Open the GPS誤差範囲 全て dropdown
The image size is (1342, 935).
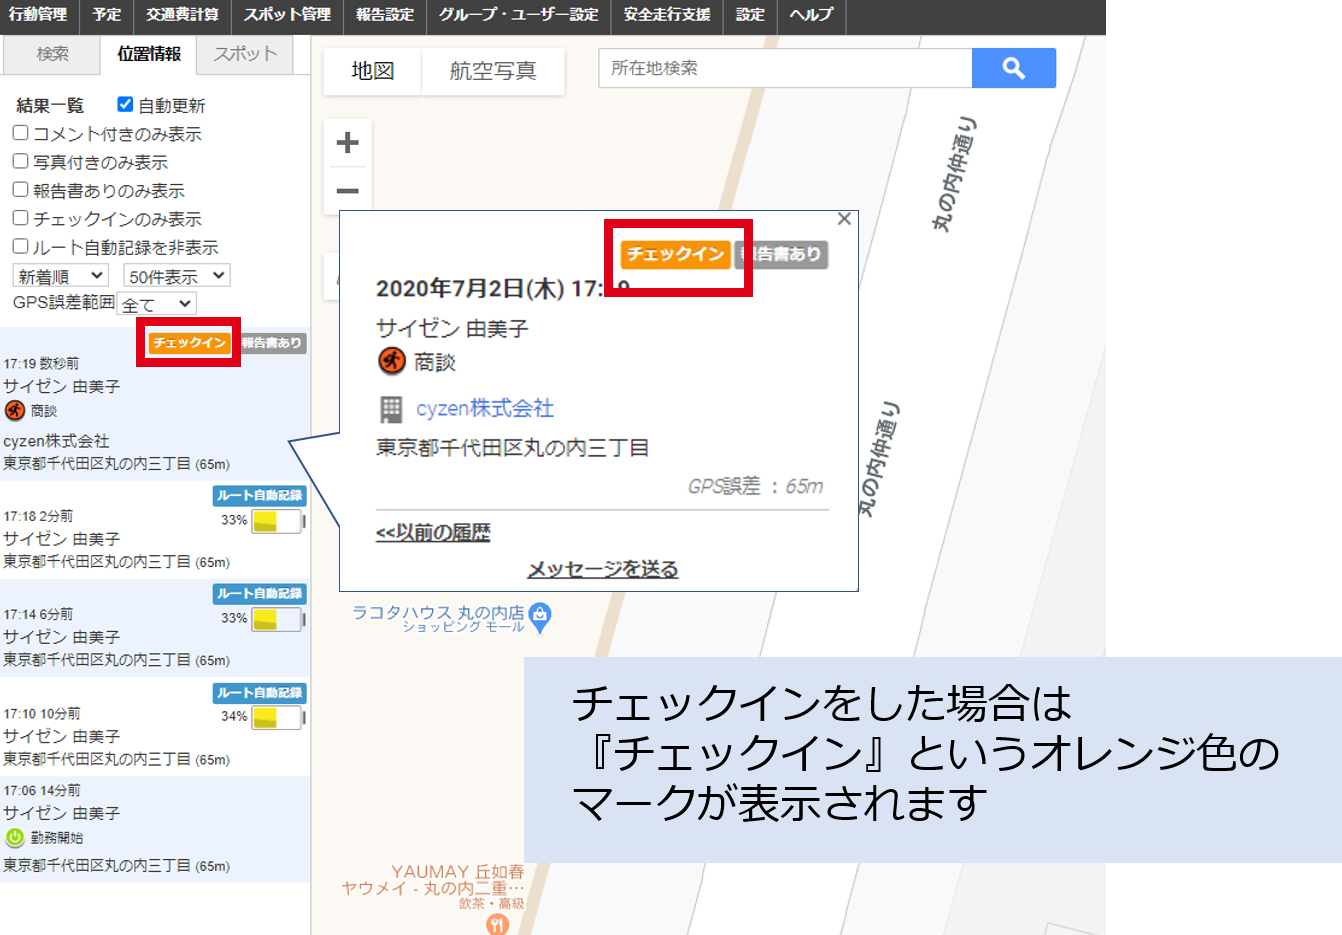pyautogui.click(x=157, y=304)
